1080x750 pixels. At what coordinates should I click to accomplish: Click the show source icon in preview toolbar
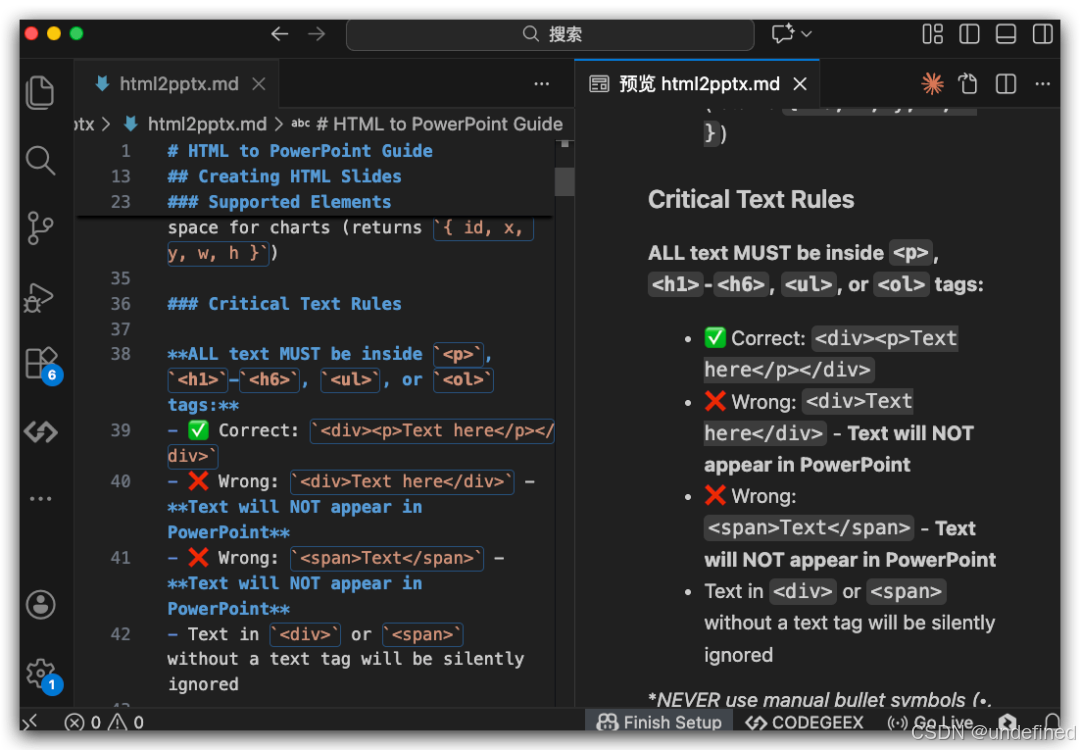click(968, 84)
